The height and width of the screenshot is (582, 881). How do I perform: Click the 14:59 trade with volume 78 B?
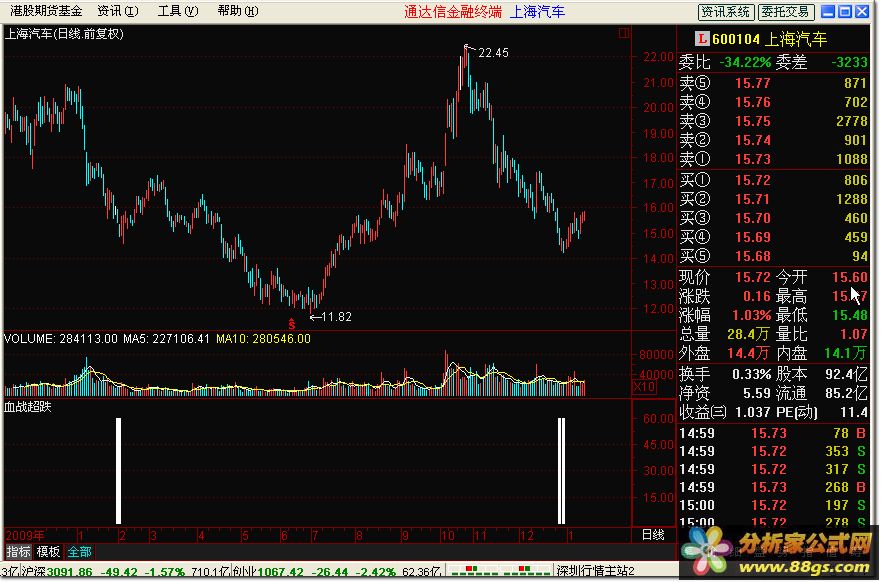(x=773, y=433)
